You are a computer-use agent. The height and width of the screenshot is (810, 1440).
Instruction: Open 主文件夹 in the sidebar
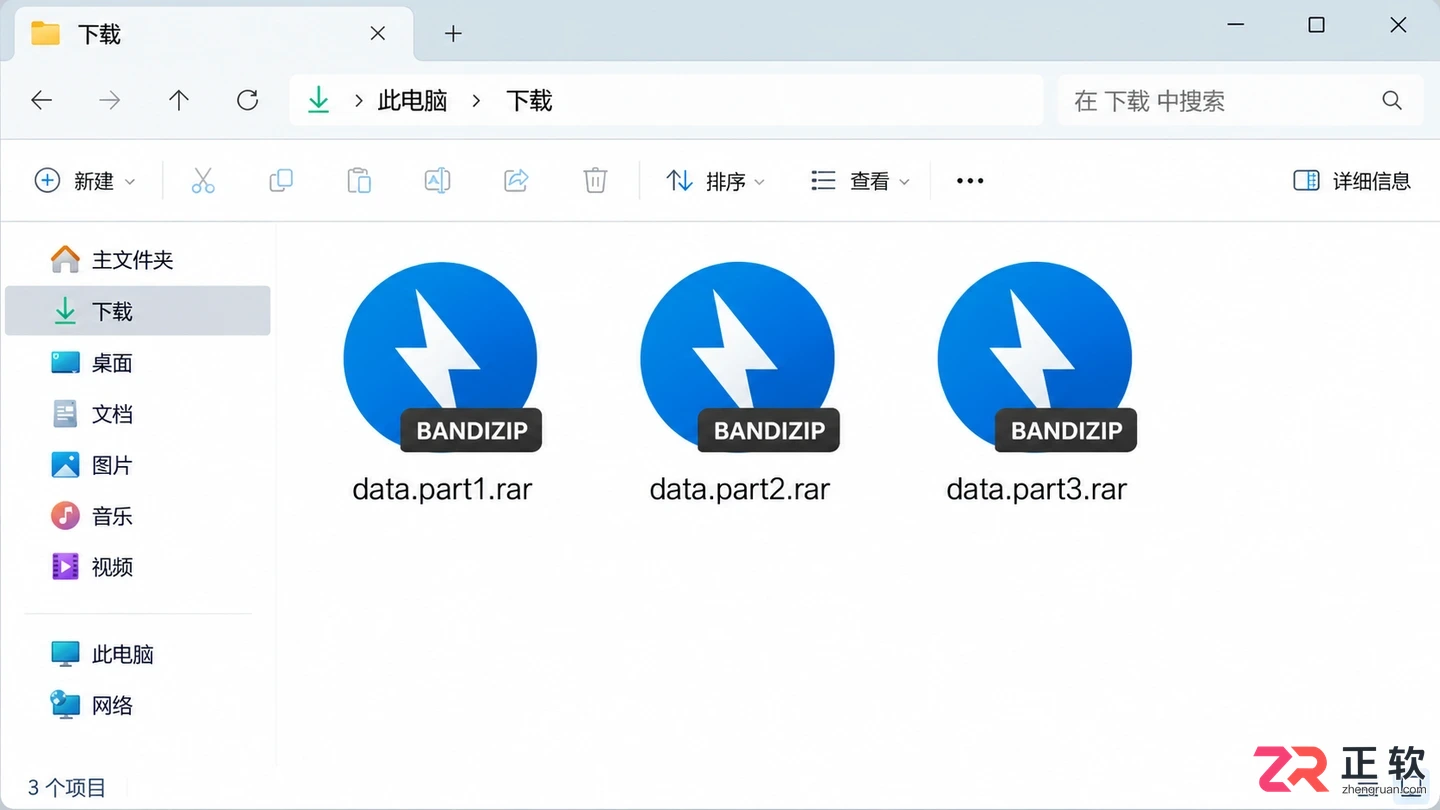click(137, 260)
